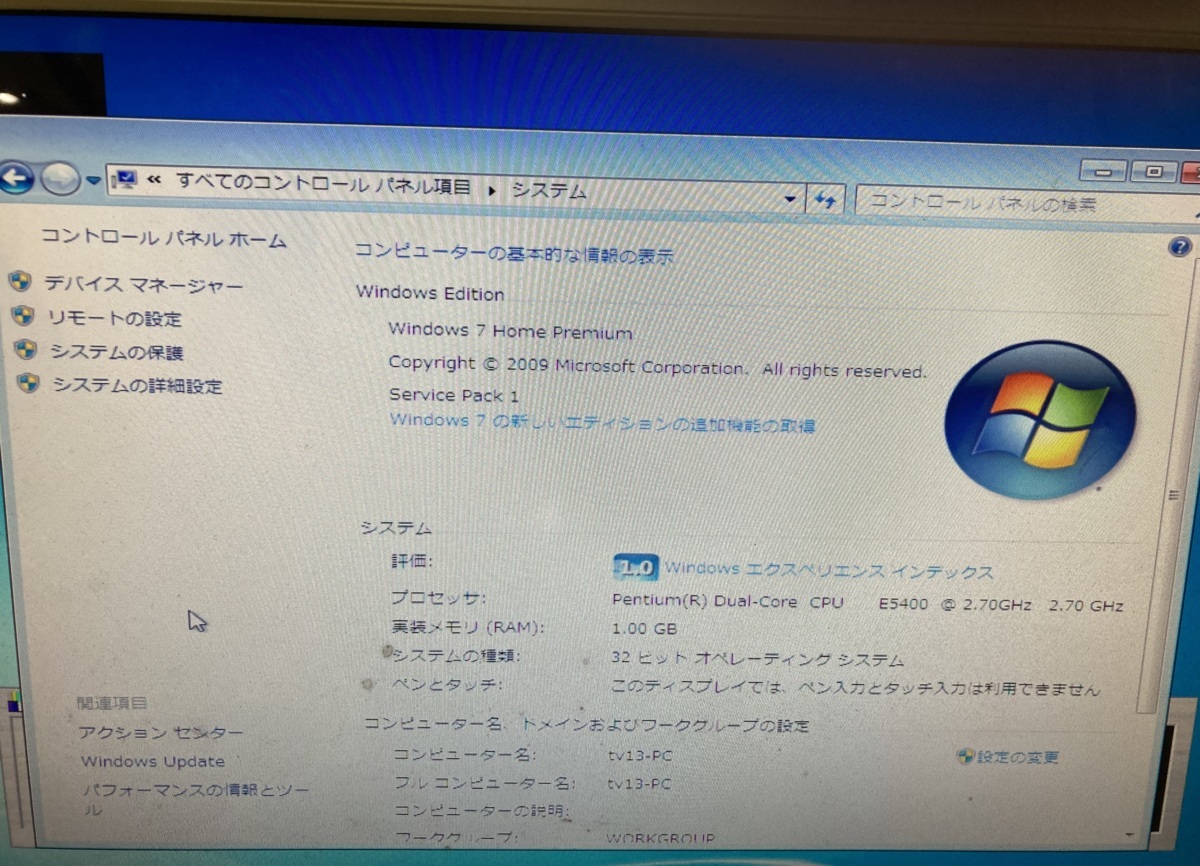Click shield icon beside リモートの設定

click(22, 316)
